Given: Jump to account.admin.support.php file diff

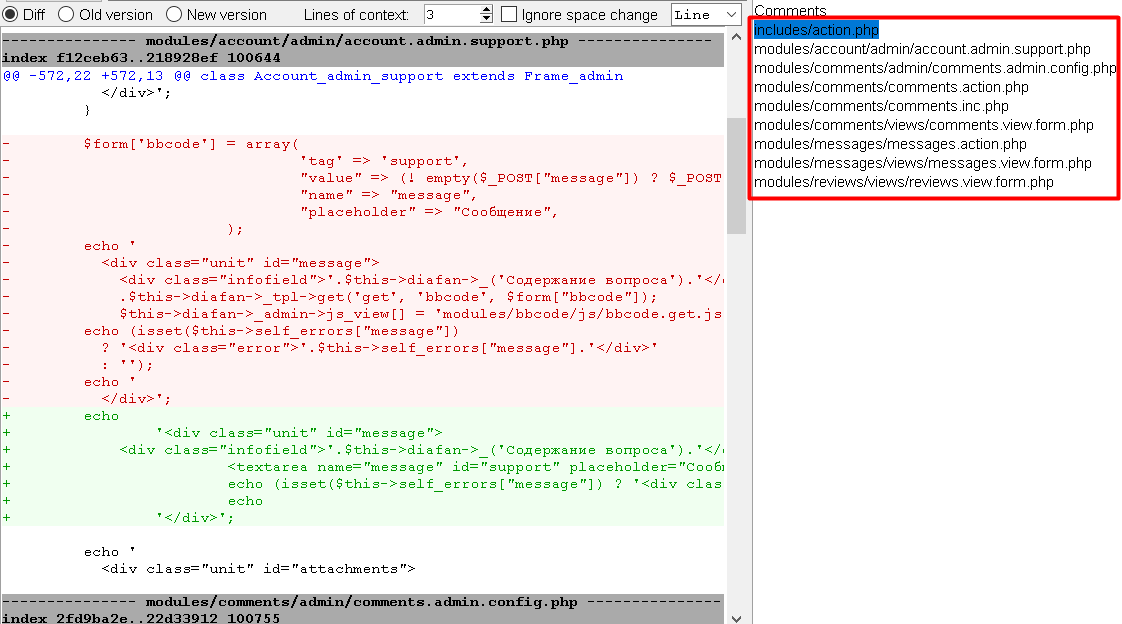Looking at the screenshot, I should pyautogui.click(x=922, y=49).
